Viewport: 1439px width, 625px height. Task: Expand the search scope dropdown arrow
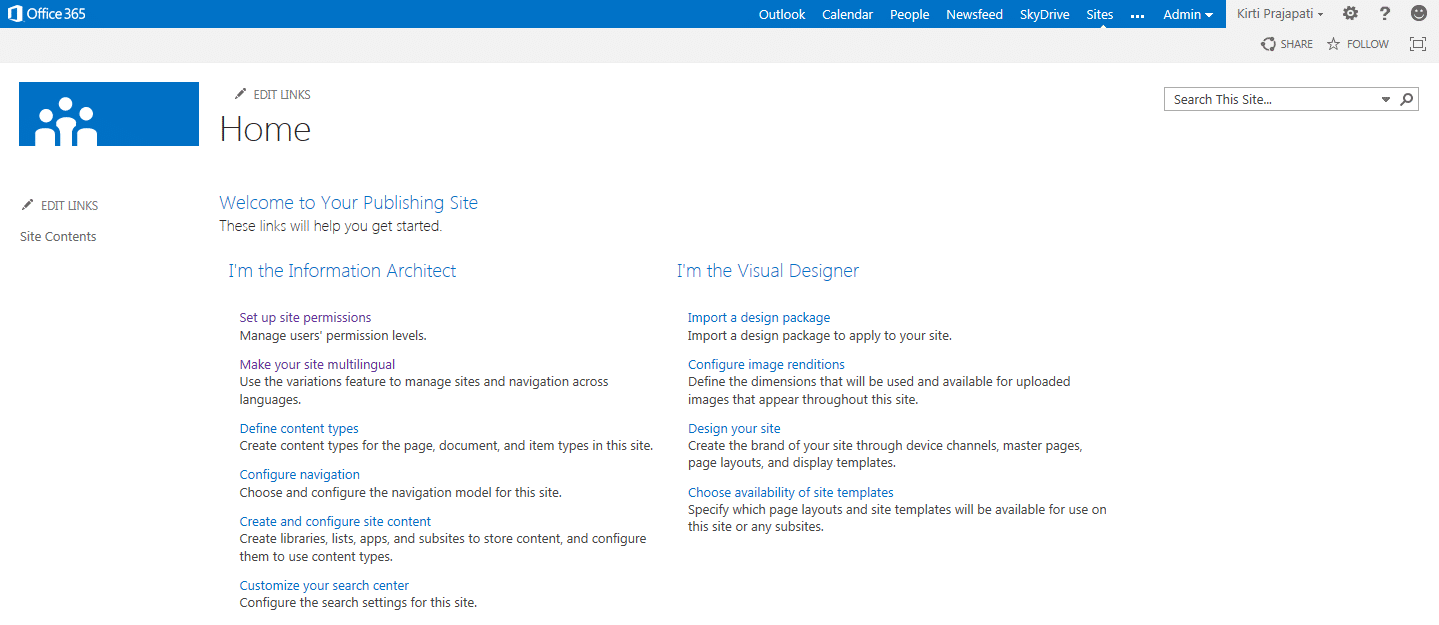(x=1386, y=99)
